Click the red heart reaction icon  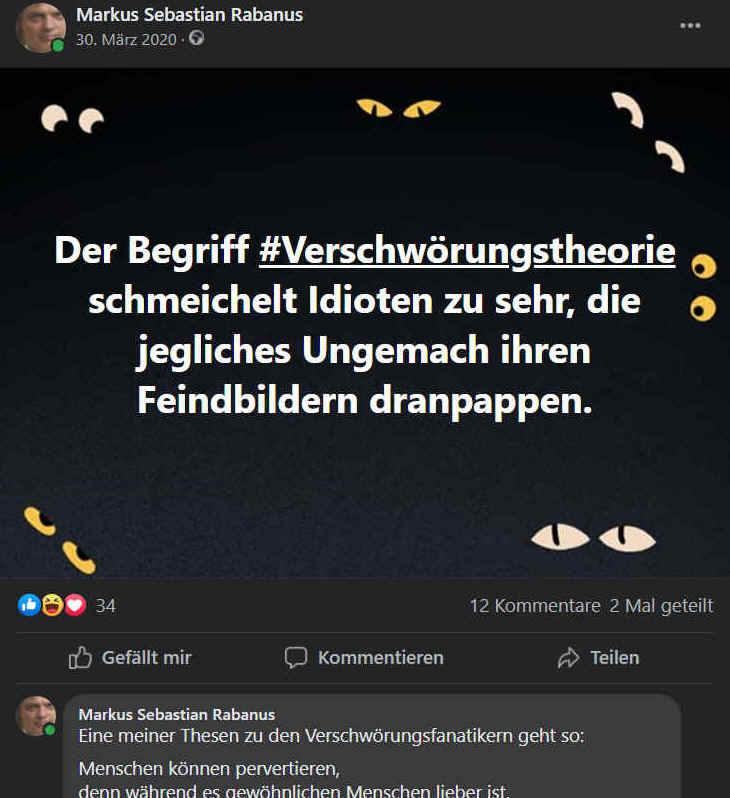pos(75,605)
